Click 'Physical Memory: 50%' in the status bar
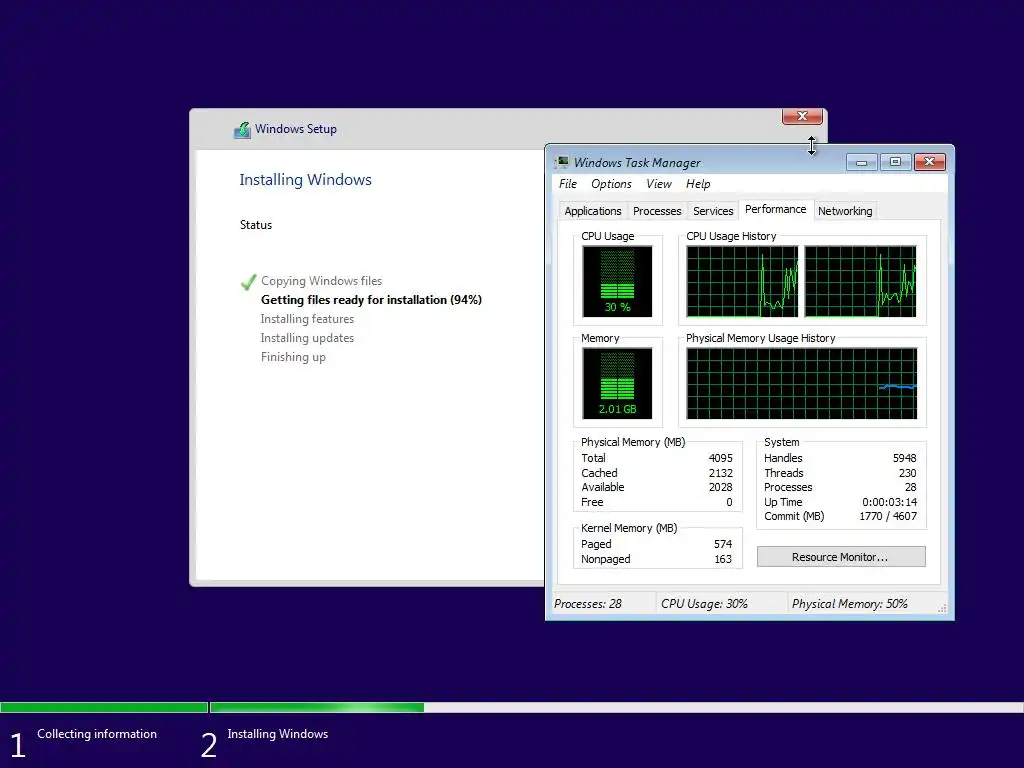The width and height of the screenshot is (1024, 768). click(x=850, y=604)
